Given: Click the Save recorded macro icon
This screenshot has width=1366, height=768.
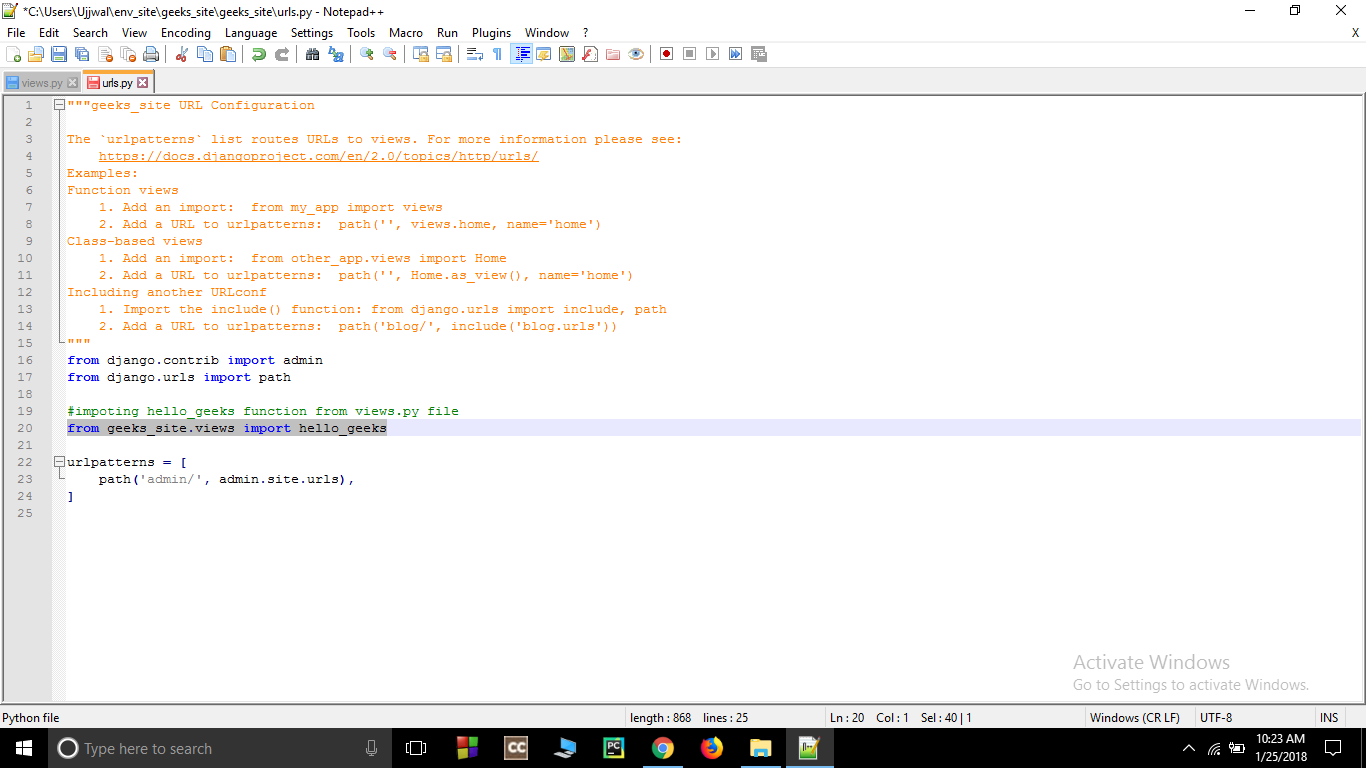Looking at the screenshot, I should [x=759, y=54].
